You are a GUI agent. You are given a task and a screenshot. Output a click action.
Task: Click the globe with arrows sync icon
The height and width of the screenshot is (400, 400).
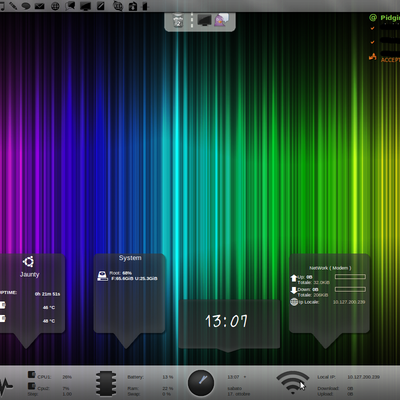118,6
